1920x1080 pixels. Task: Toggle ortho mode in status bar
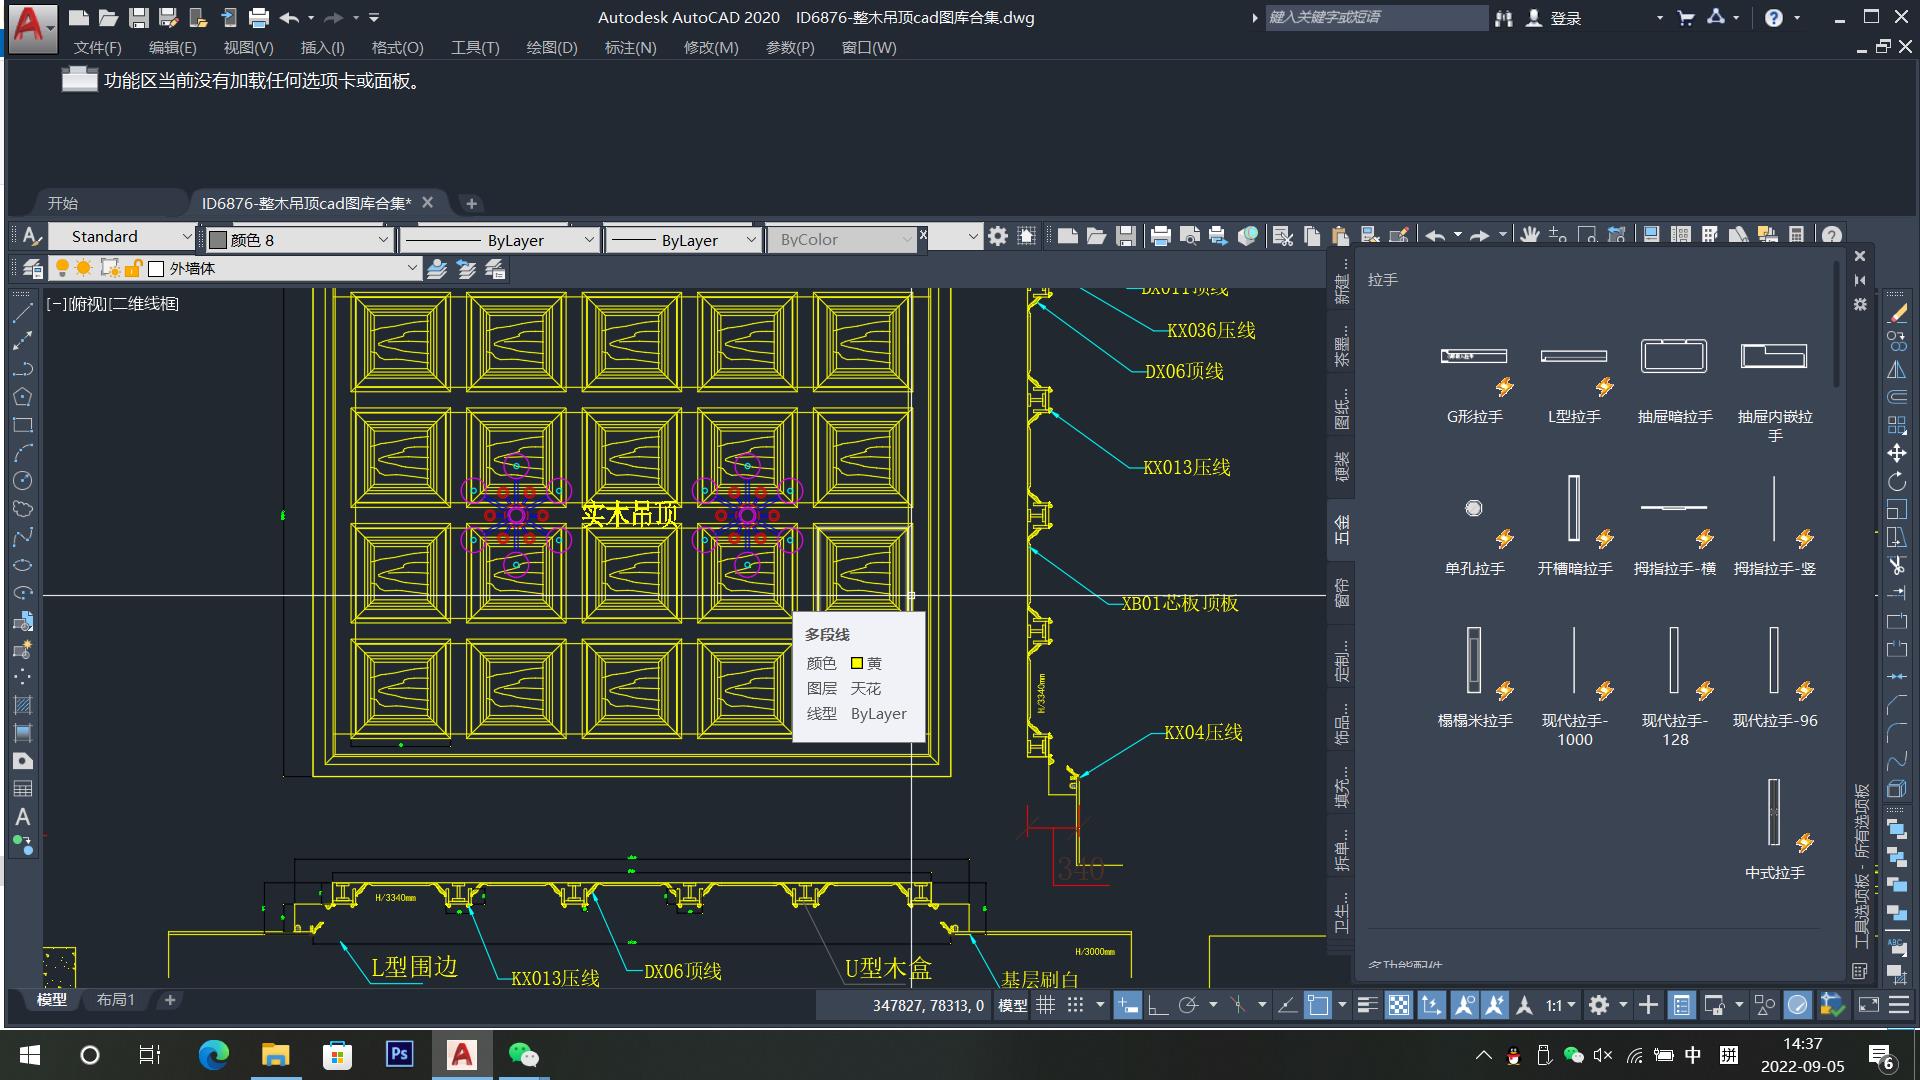pyautogui.click(x=1157, y=1005)
